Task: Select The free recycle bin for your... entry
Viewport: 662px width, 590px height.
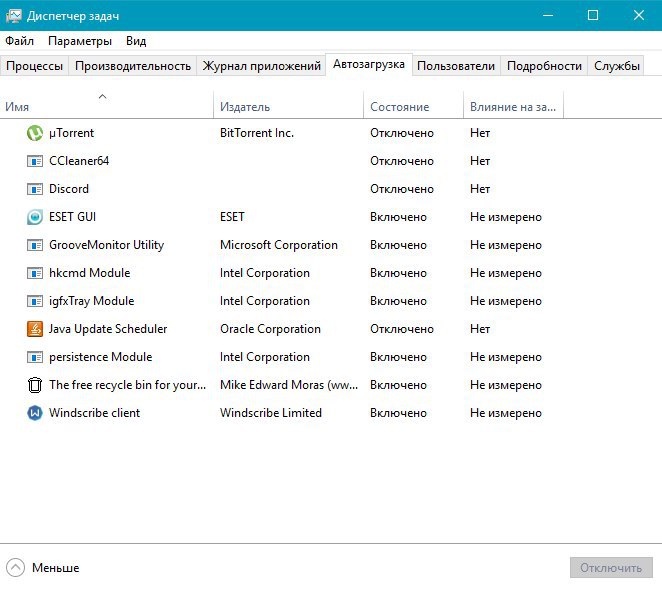Action: click(x=128, y=385)
